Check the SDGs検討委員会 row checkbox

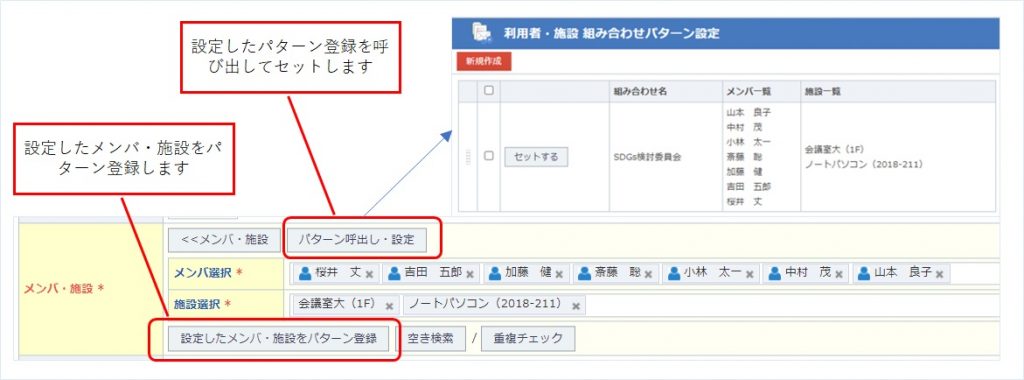(x=488, y=156)
